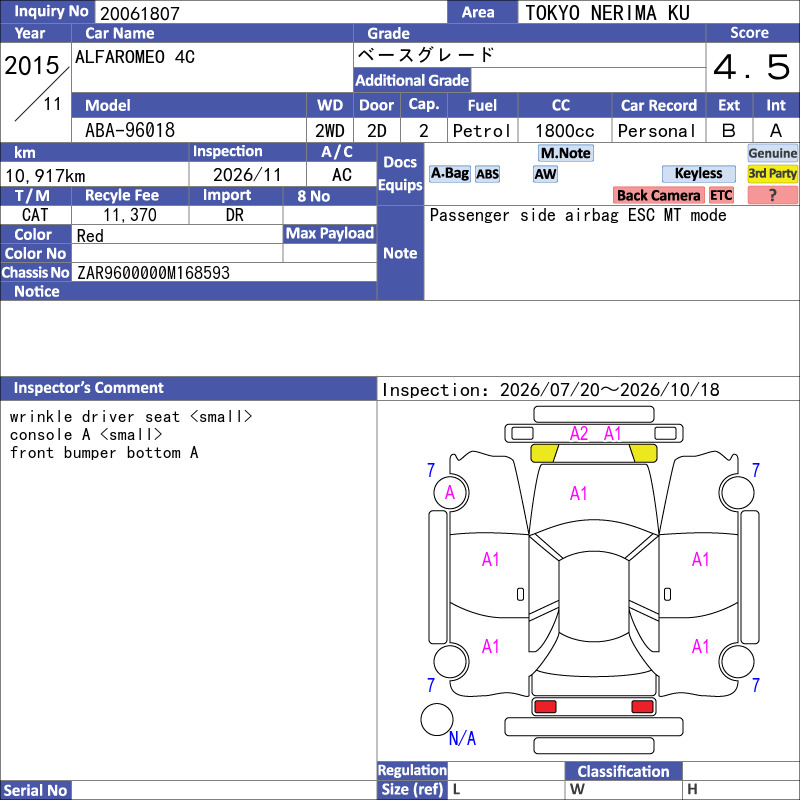Click the ETC equipment badge

tap(721, 195)
